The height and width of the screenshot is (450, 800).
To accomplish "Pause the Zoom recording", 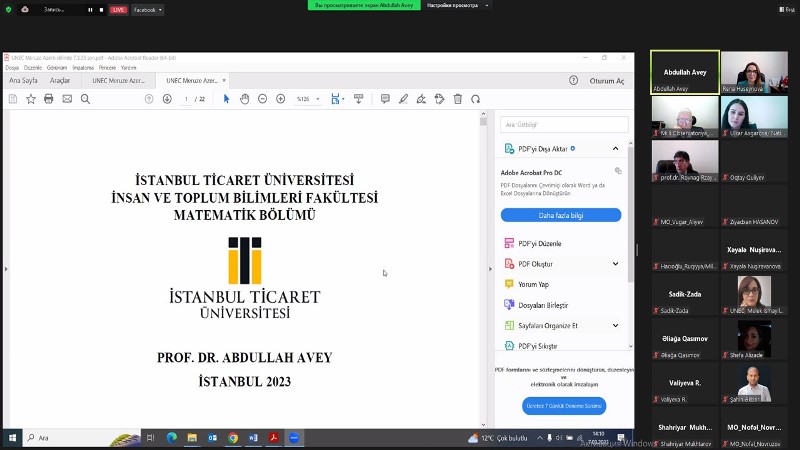I will [x=90, y=10].
